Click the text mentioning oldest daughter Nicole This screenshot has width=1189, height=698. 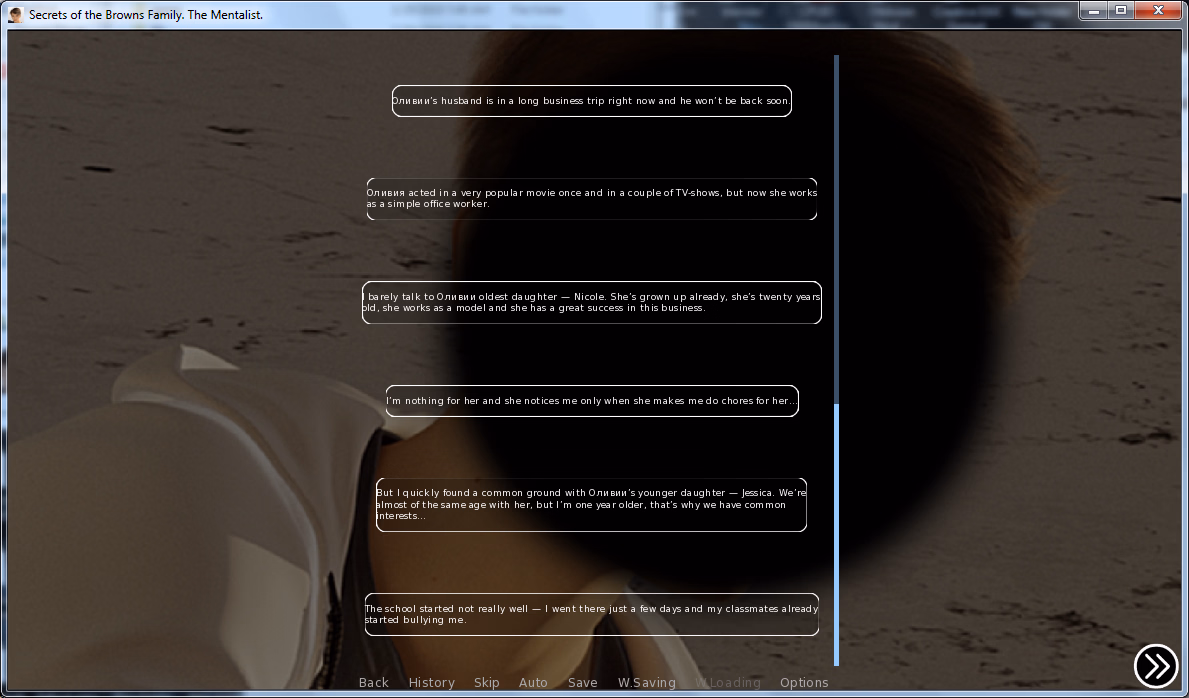click(x=591, y=303)
